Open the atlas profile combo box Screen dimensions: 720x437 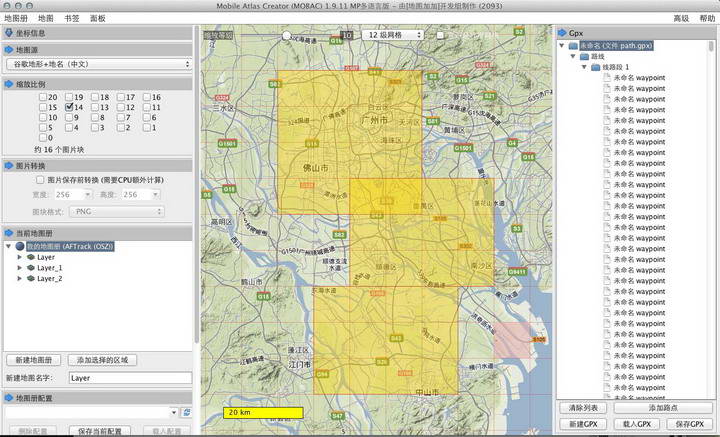[91, 412]
